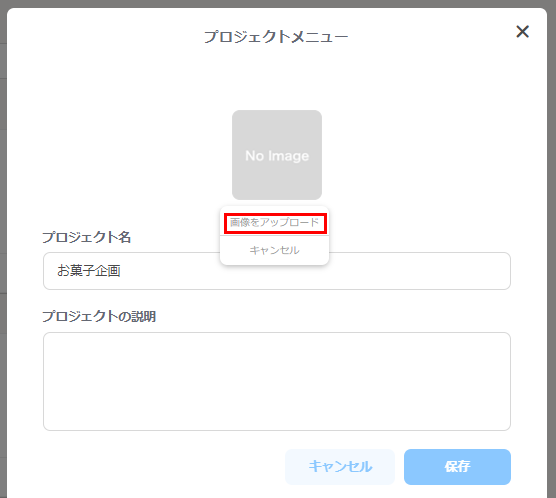Click the No Image project thumbnail

click(x=277, y=155)
